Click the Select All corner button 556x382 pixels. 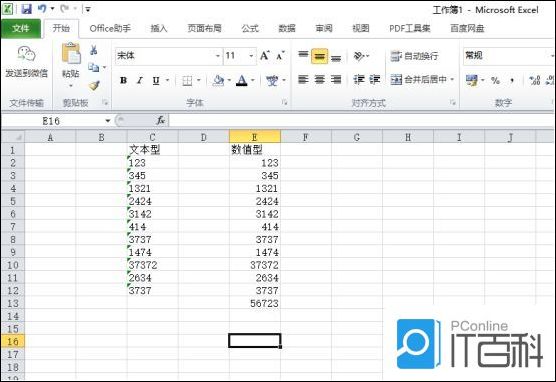[13, 137]
